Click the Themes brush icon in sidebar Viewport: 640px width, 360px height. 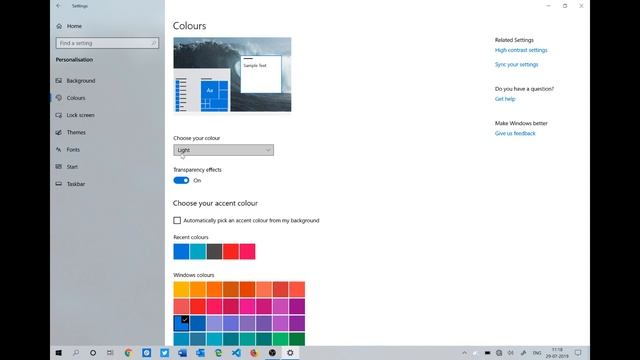point(59,132)
